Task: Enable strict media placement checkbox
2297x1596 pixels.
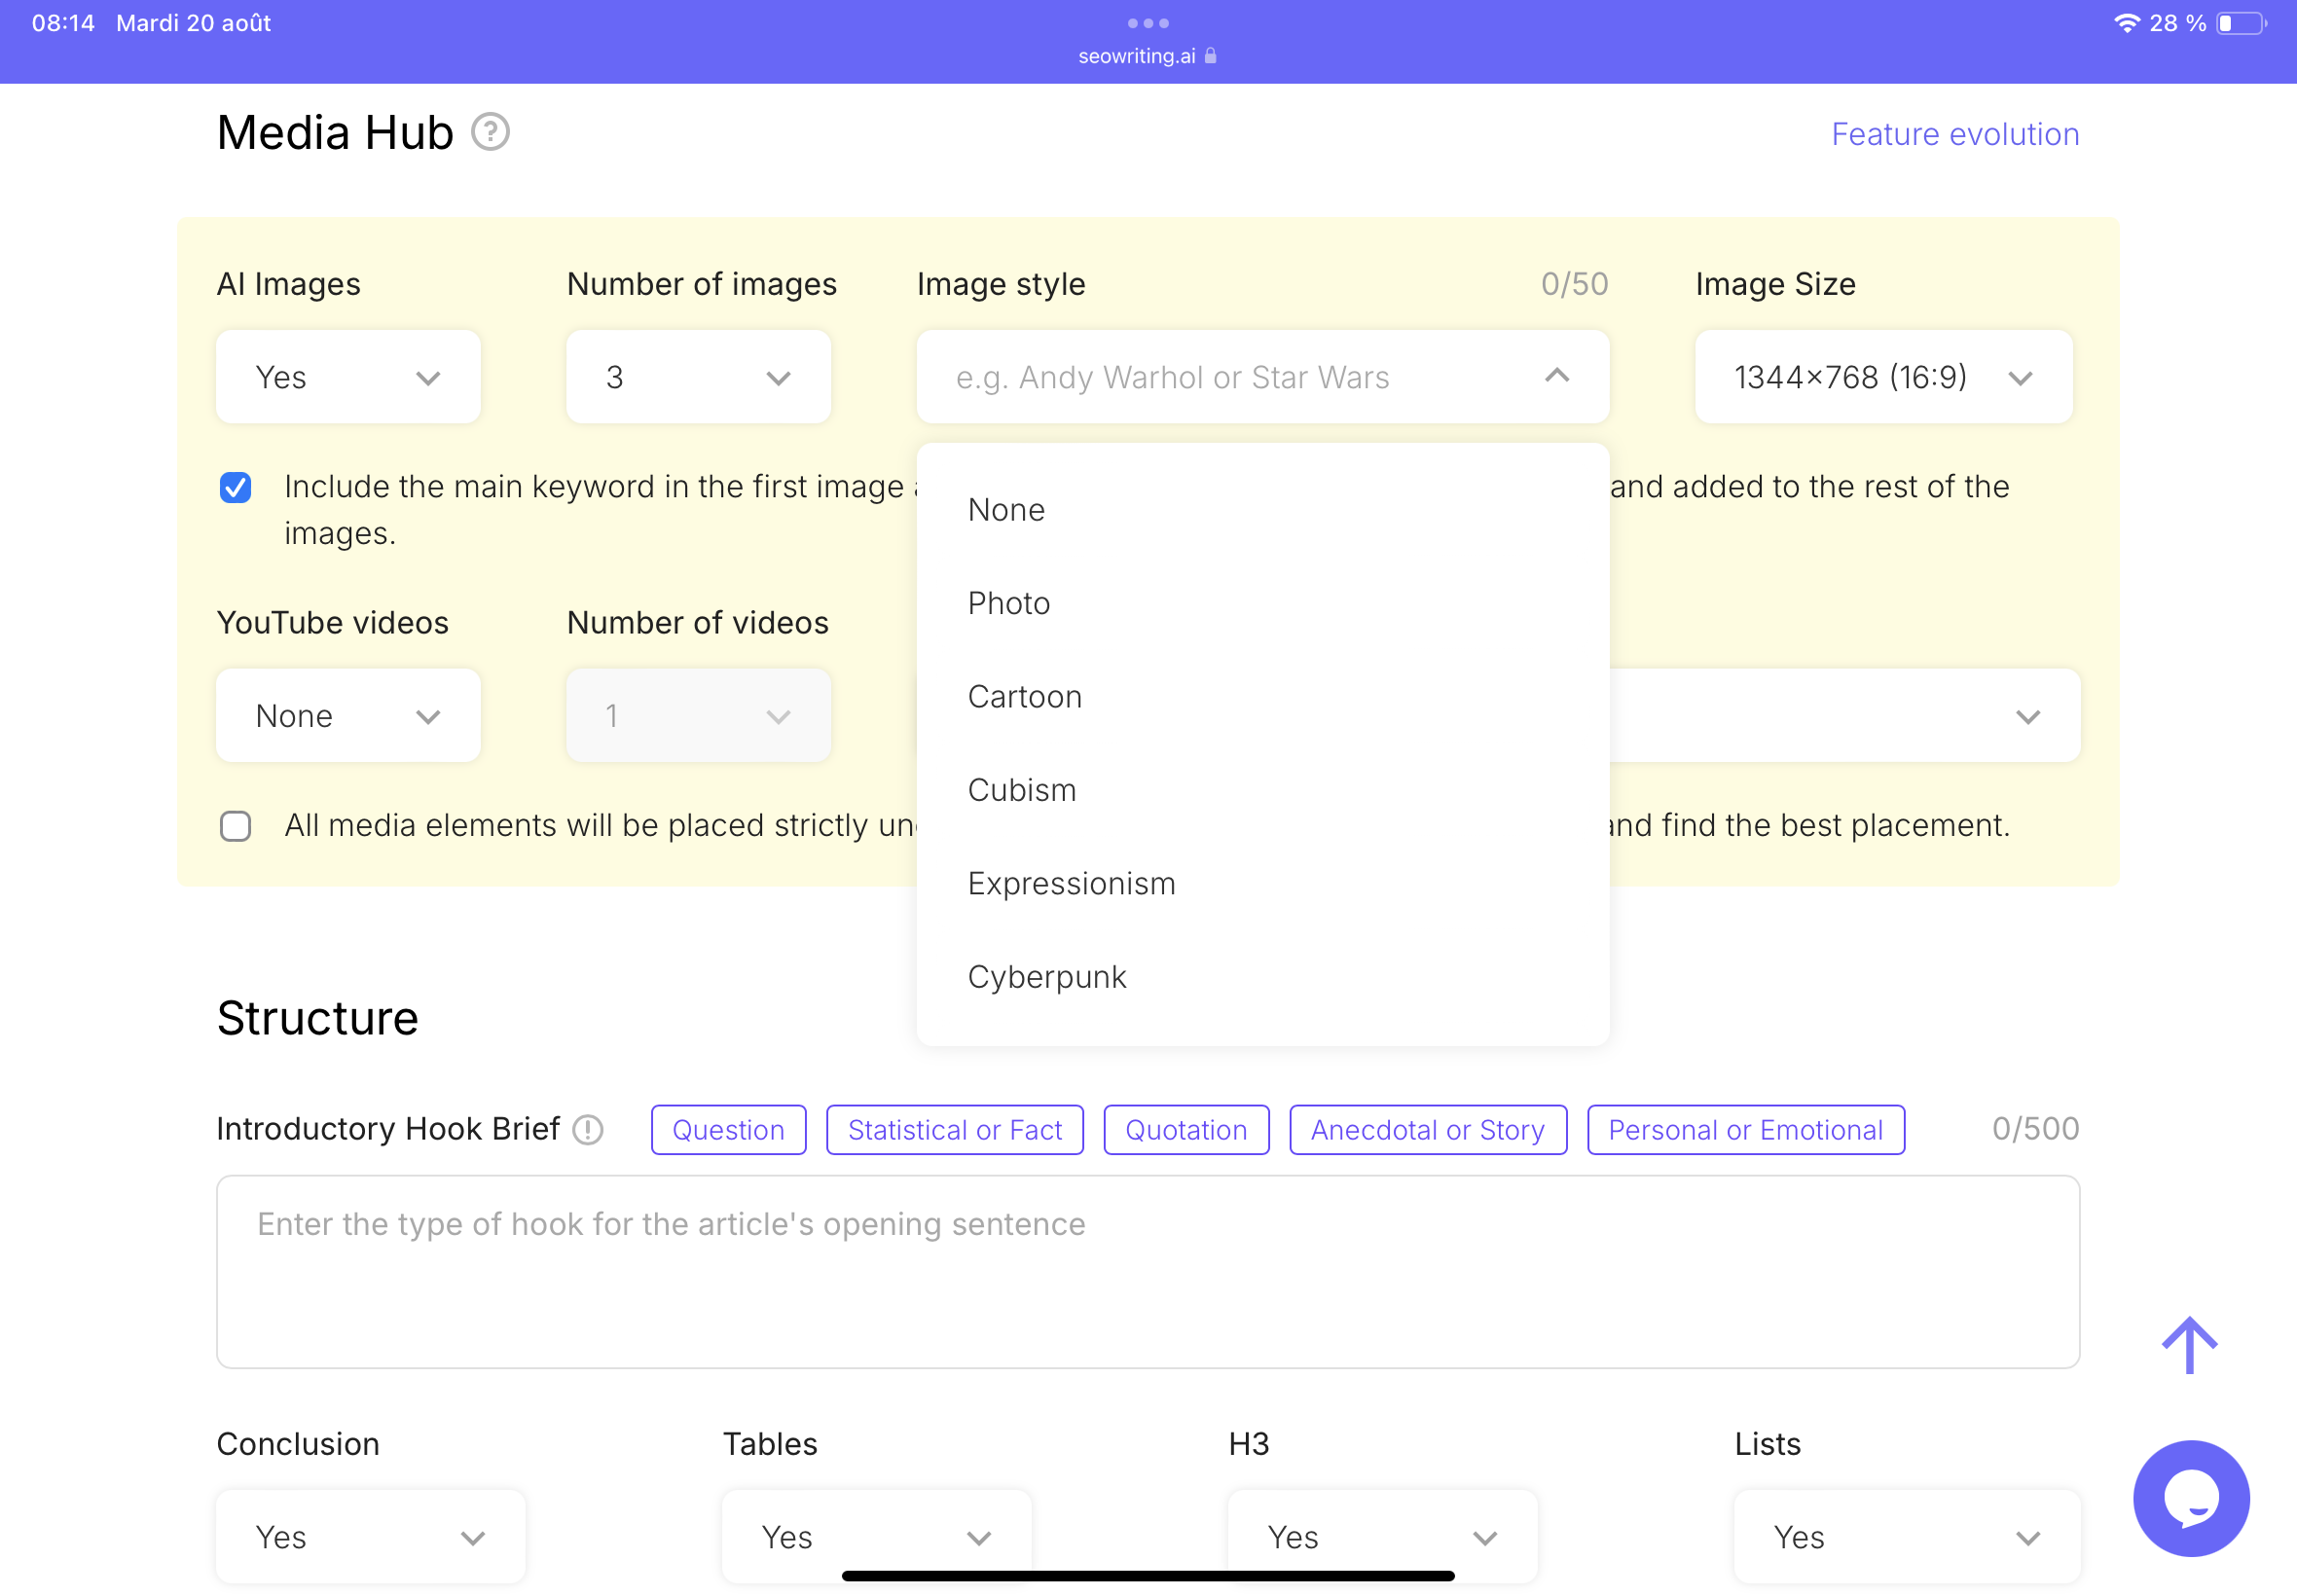Action: click(x=236, y=826)
